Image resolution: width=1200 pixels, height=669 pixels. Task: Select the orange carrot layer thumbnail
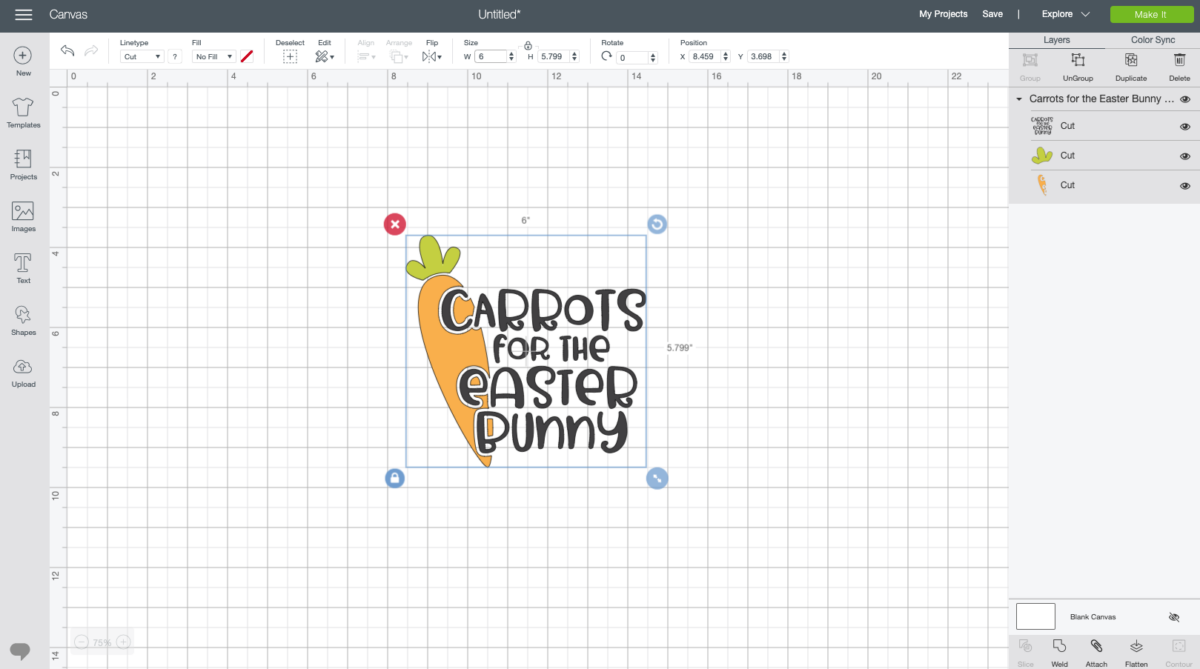pos(1042,185)
